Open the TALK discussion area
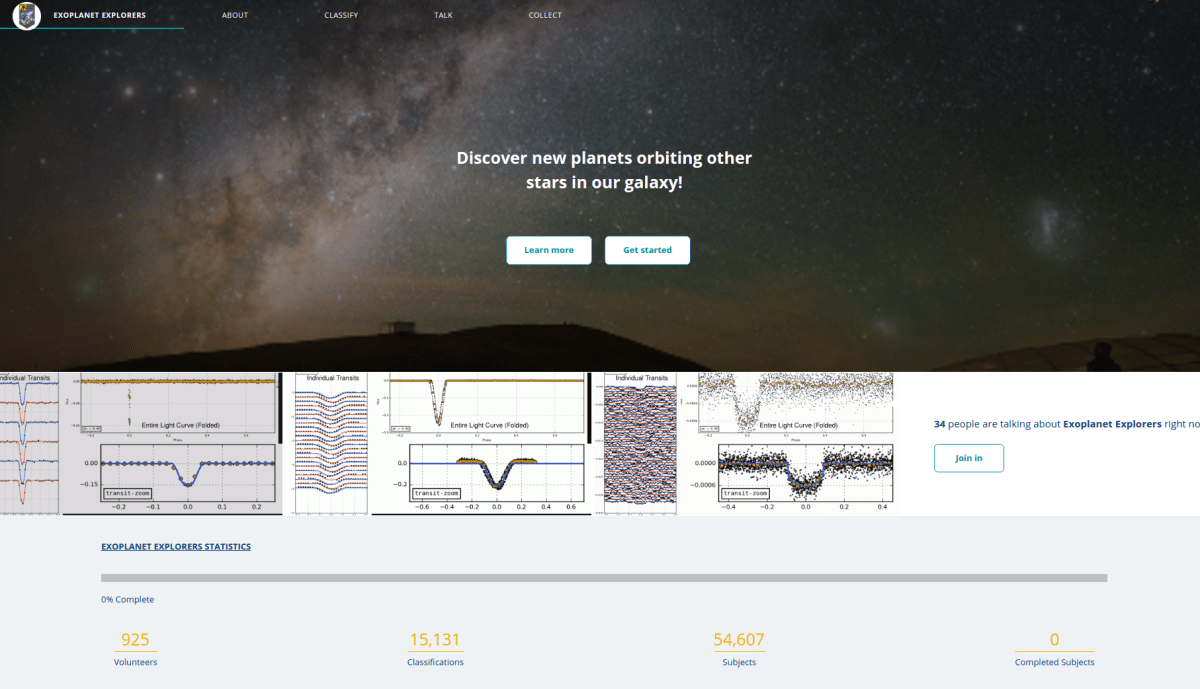Screen dimensions: 1200x689 [443, 15]
